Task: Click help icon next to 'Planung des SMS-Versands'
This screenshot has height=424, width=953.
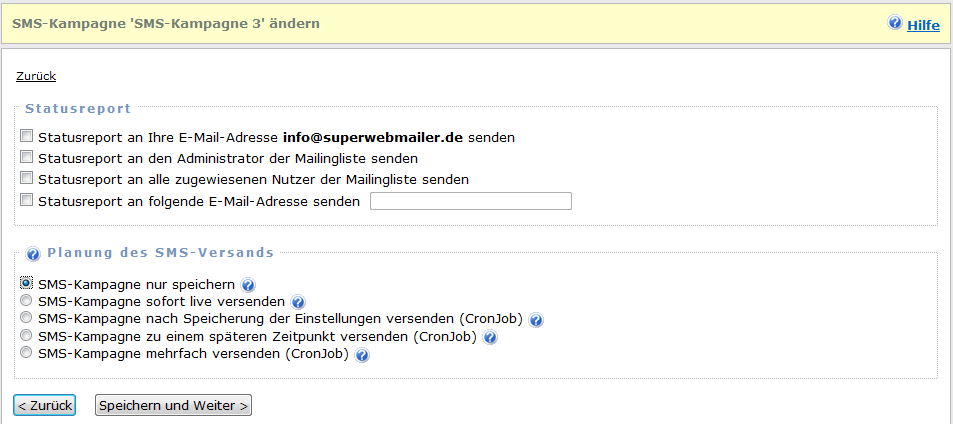Action: (x=33, y=254)
